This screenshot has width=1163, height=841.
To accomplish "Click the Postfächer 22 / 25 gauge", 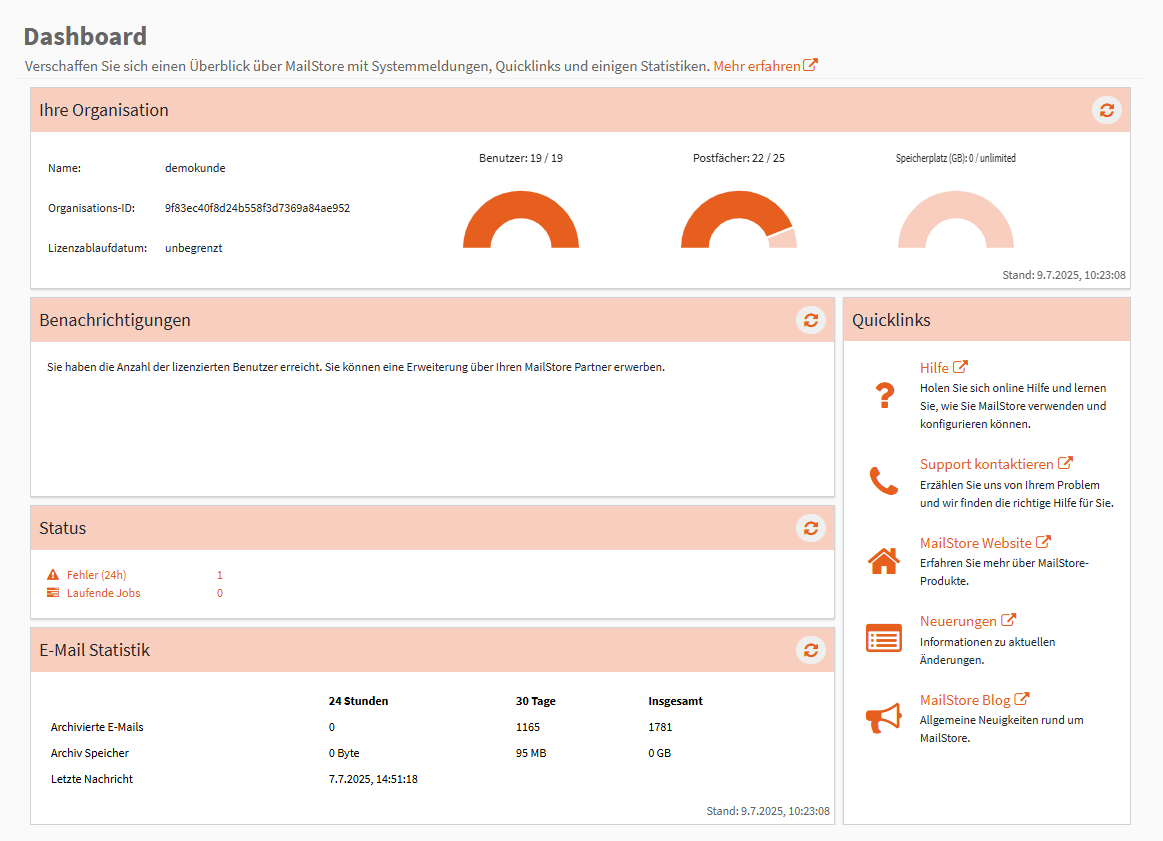I will (x=739, y=220).
